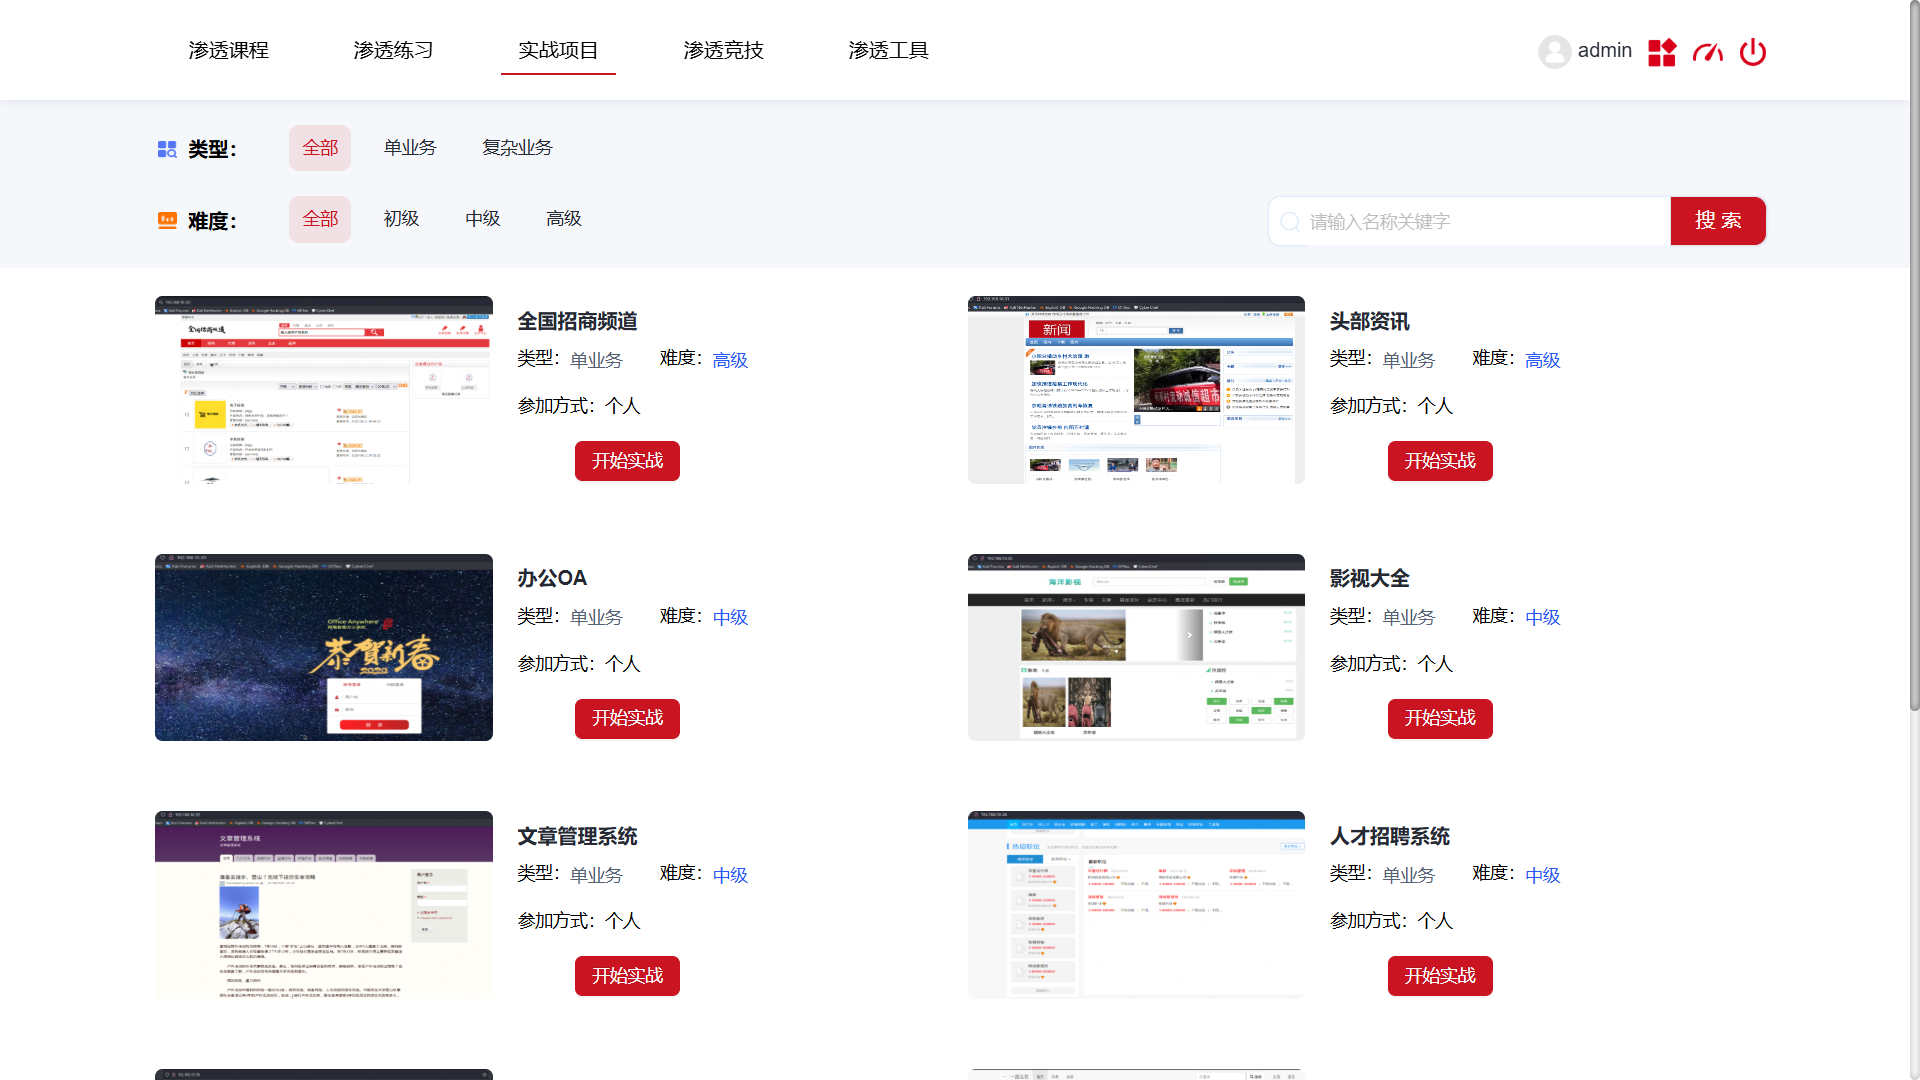This screenshot has height=1080, width=1920.
Task: Click 中级 difficulty on 文章管理系统
Action: 730,875
